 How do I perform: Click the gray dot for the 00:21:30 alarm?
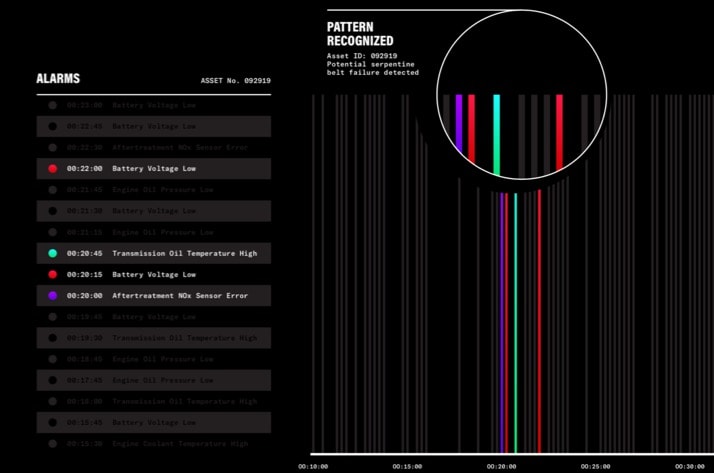coord(52,211)
